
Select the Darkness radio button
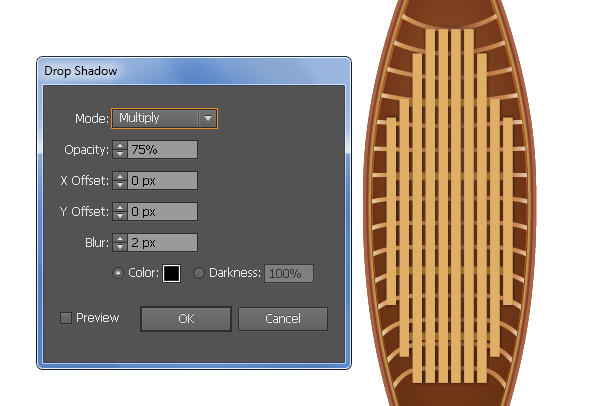199,273
